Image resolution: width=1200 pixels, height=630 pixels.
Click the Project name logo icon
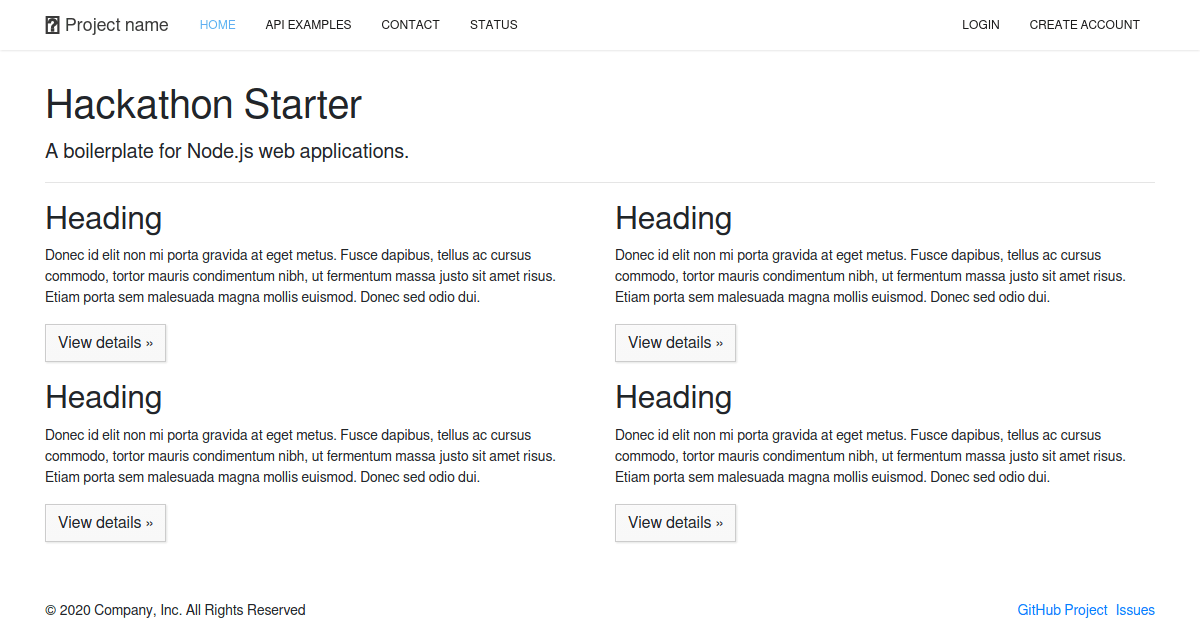point(51,24)
